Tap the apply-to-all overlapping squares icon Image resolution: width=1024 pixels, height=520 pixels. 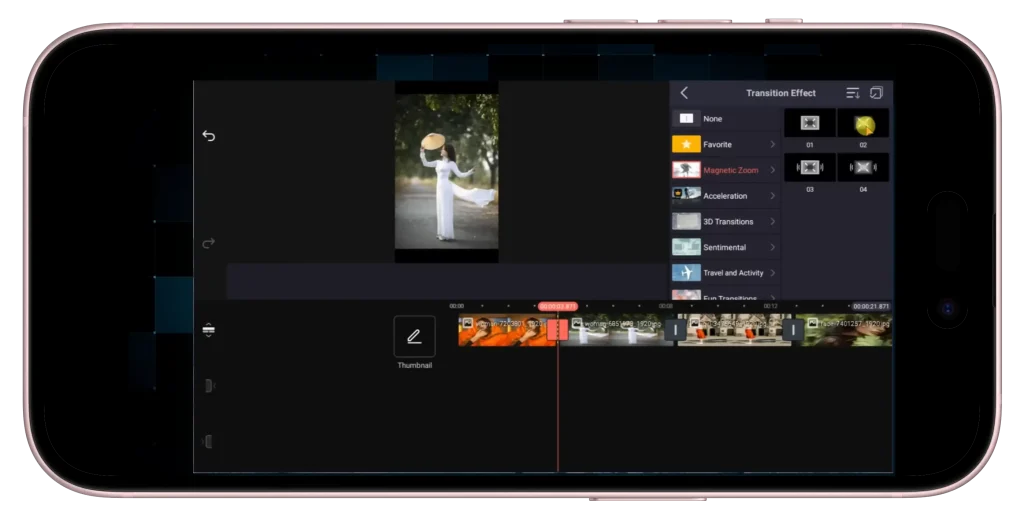click(876, 93)
